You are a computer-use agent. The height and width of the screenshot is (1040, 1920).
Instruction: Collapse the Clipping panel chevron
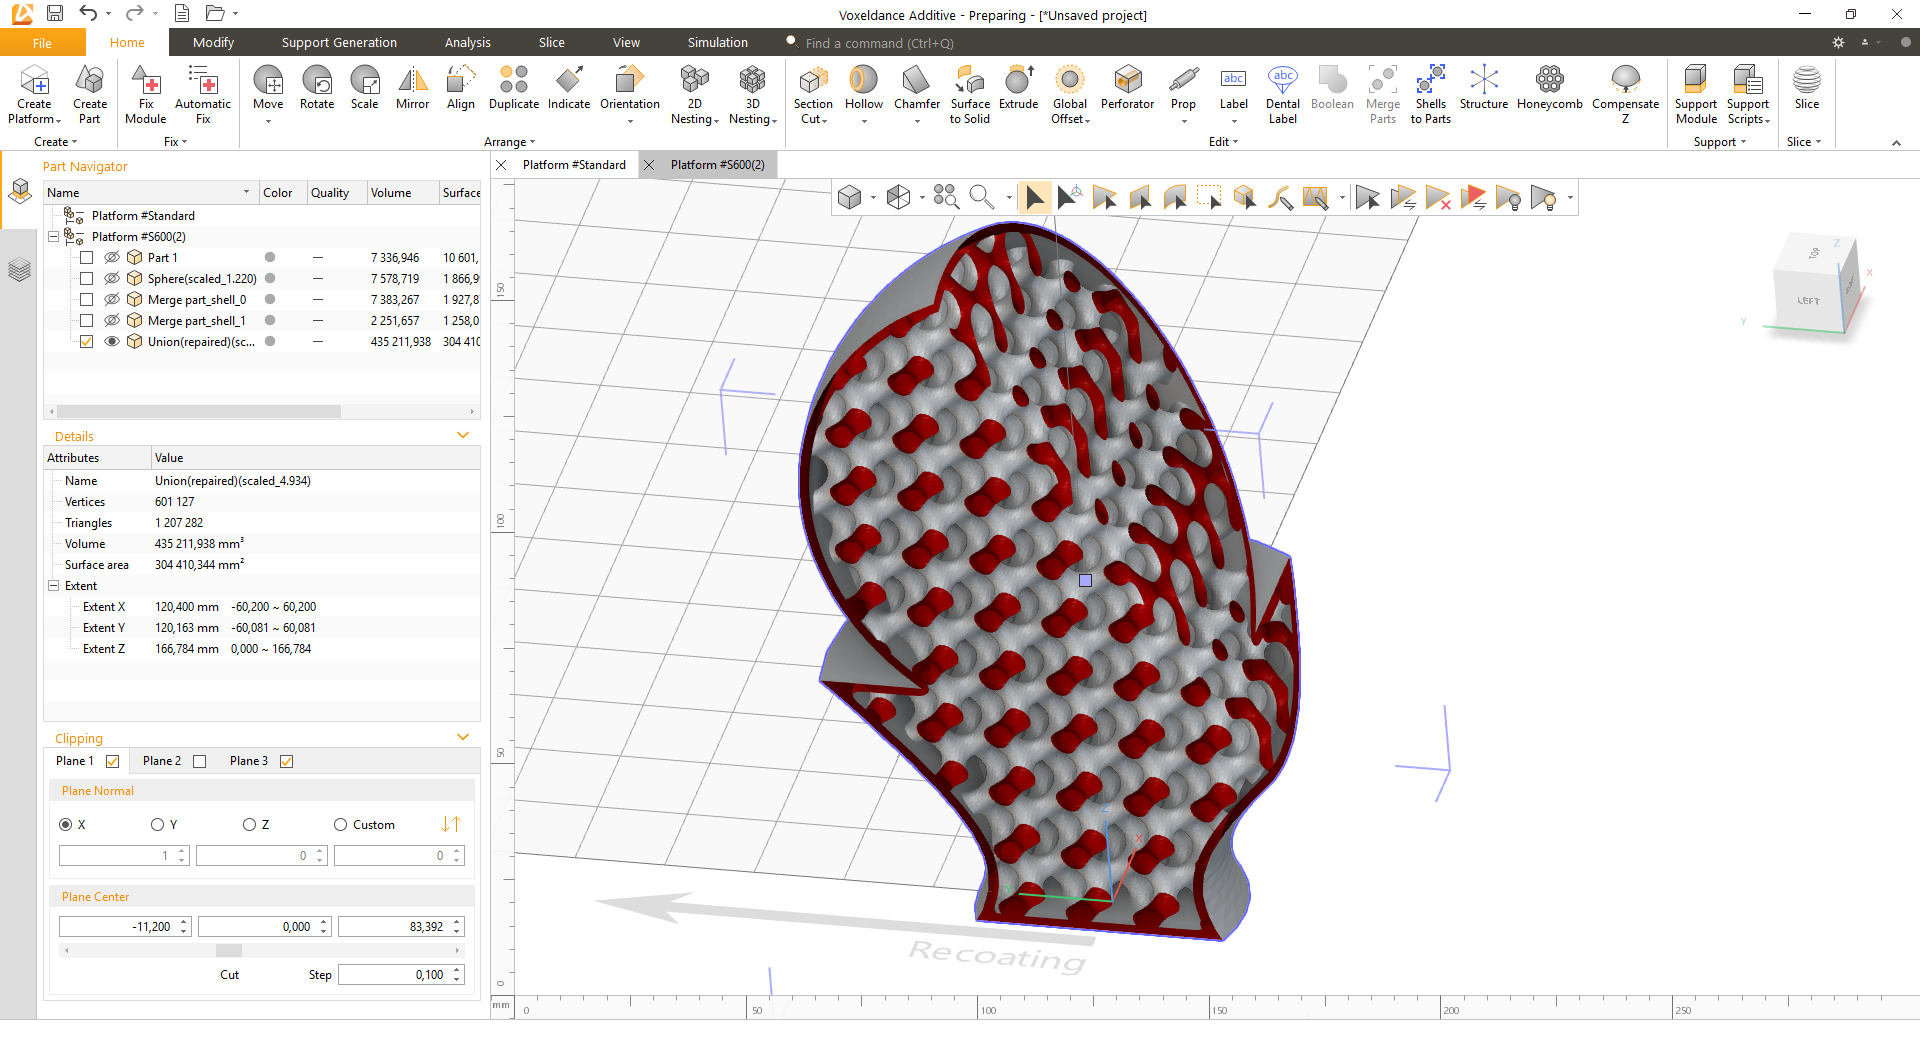pos(463,738)
